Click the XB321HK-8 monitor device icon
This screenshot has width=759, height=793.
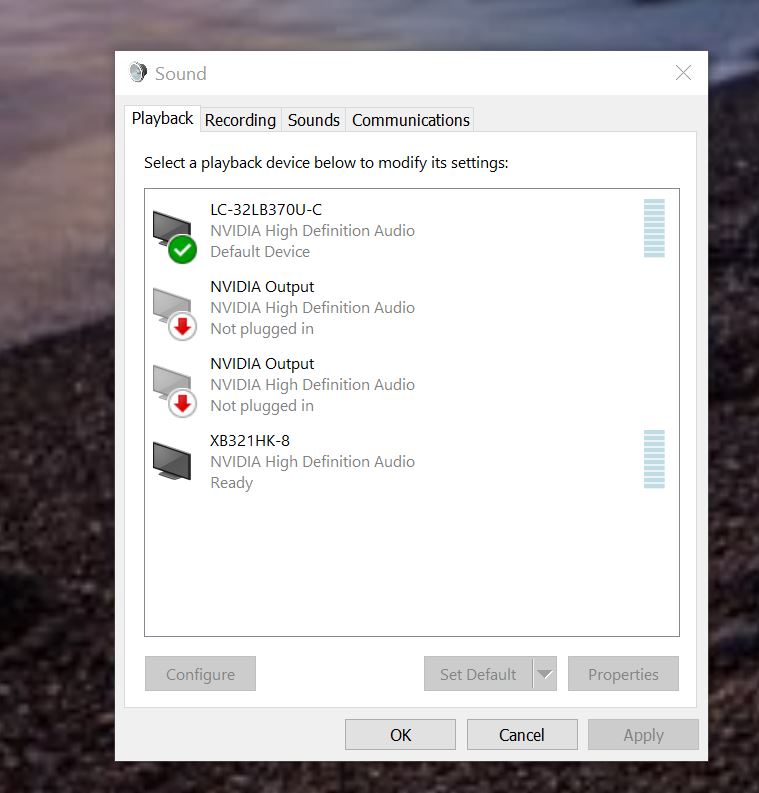tap(172, 461)
